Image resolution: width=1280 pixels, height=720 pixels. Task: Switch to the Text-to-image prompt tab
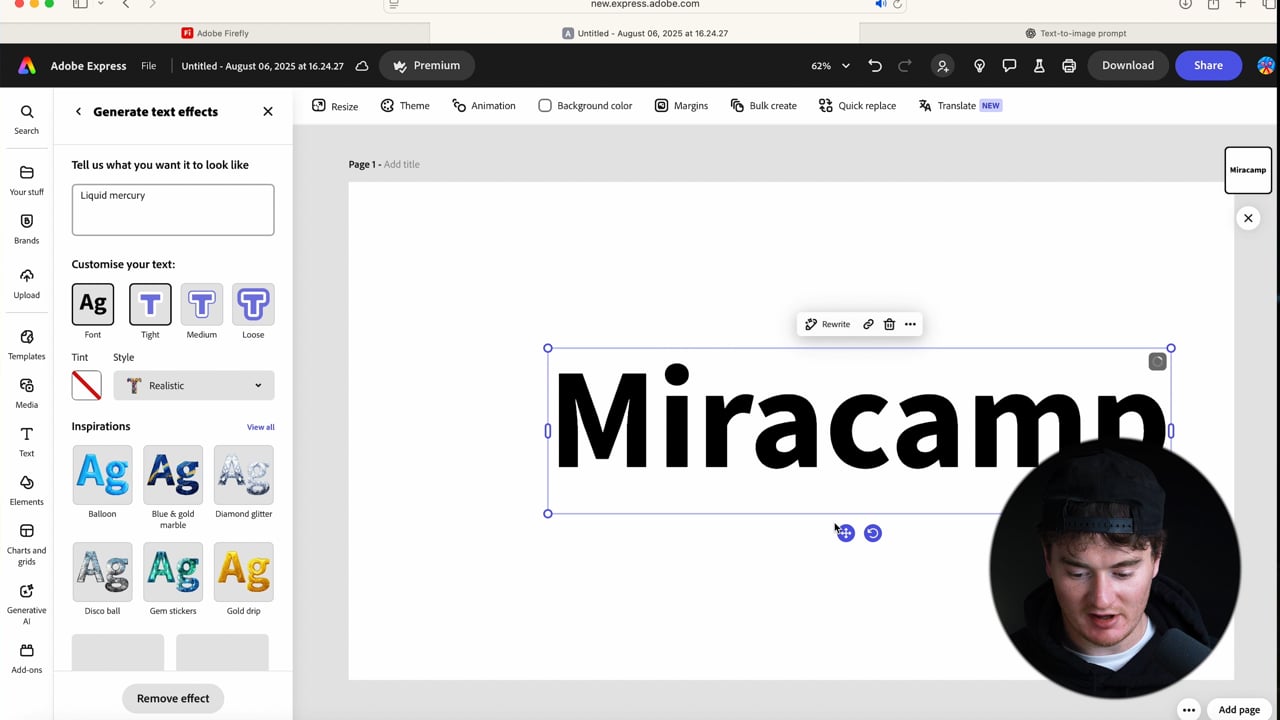(1075, 33)
